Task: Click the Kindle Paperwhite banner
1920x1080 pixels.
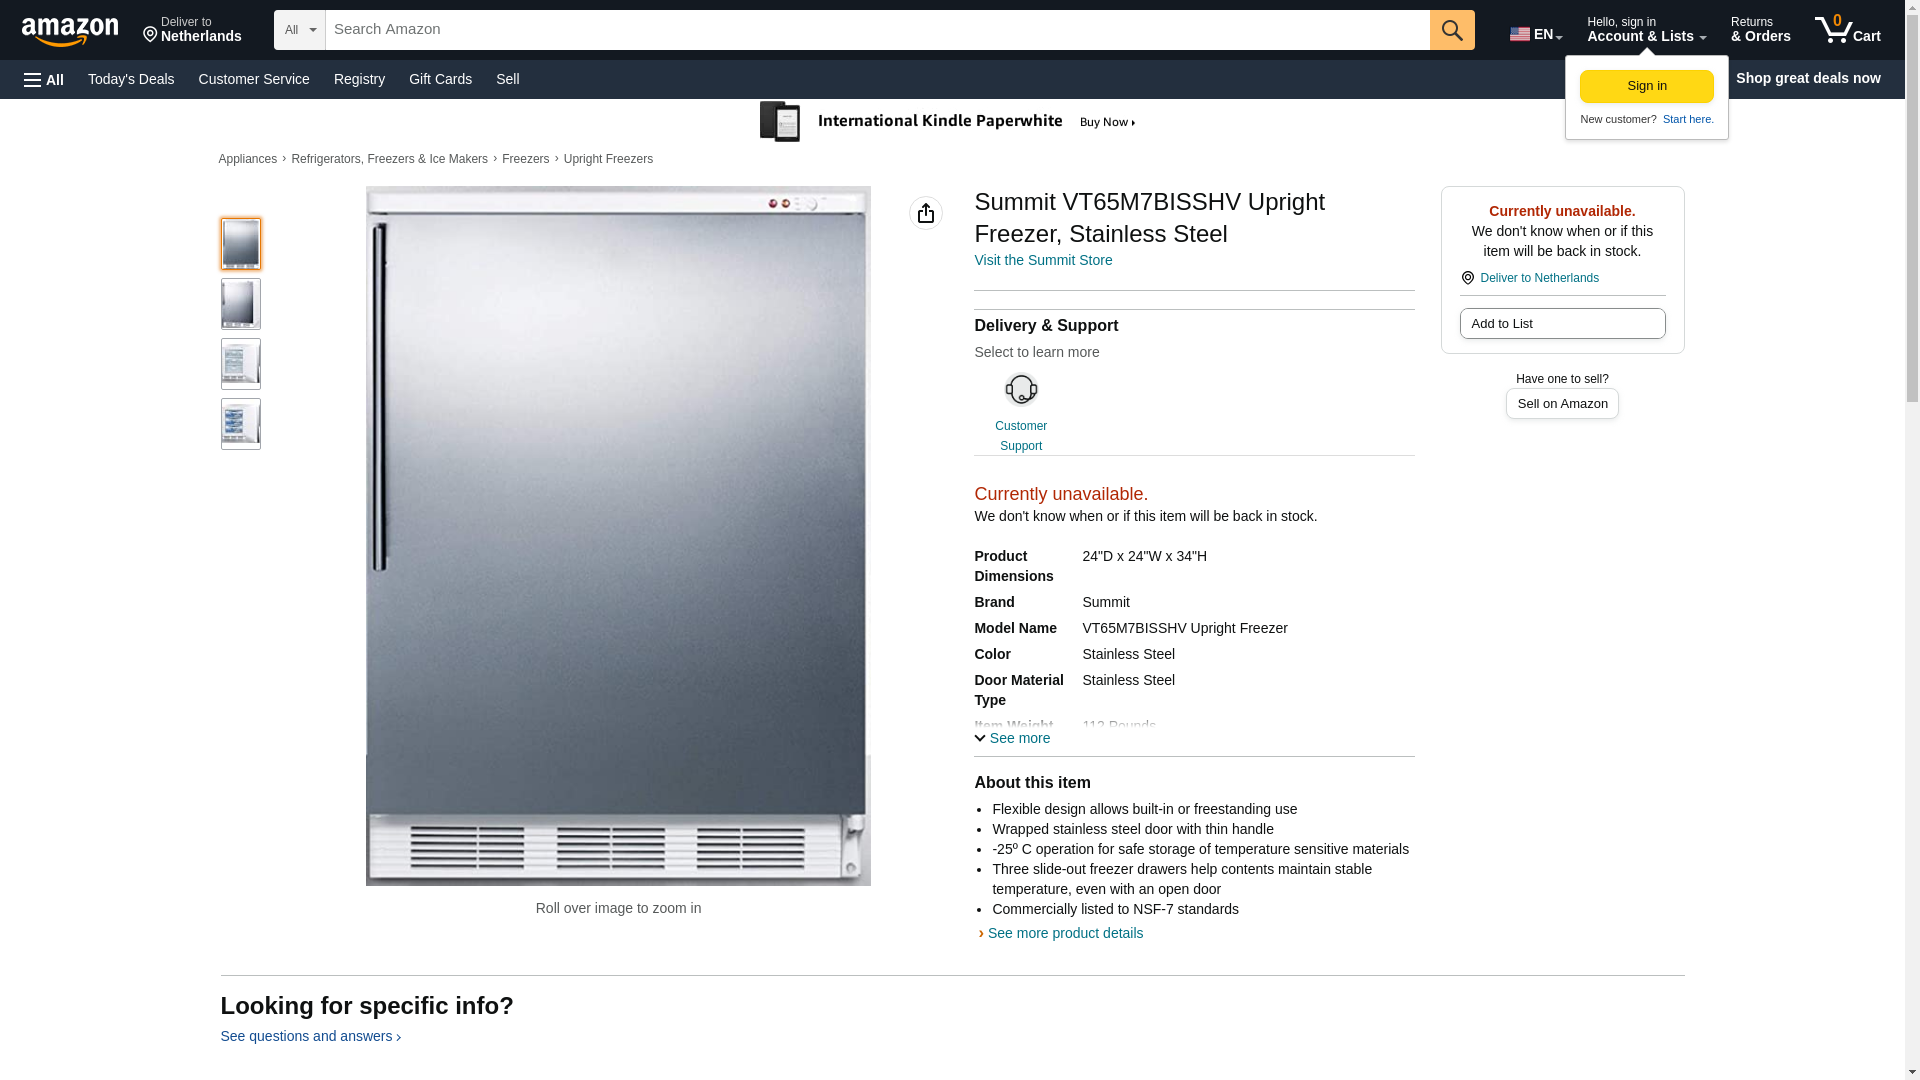Action: tap(947, 122)
